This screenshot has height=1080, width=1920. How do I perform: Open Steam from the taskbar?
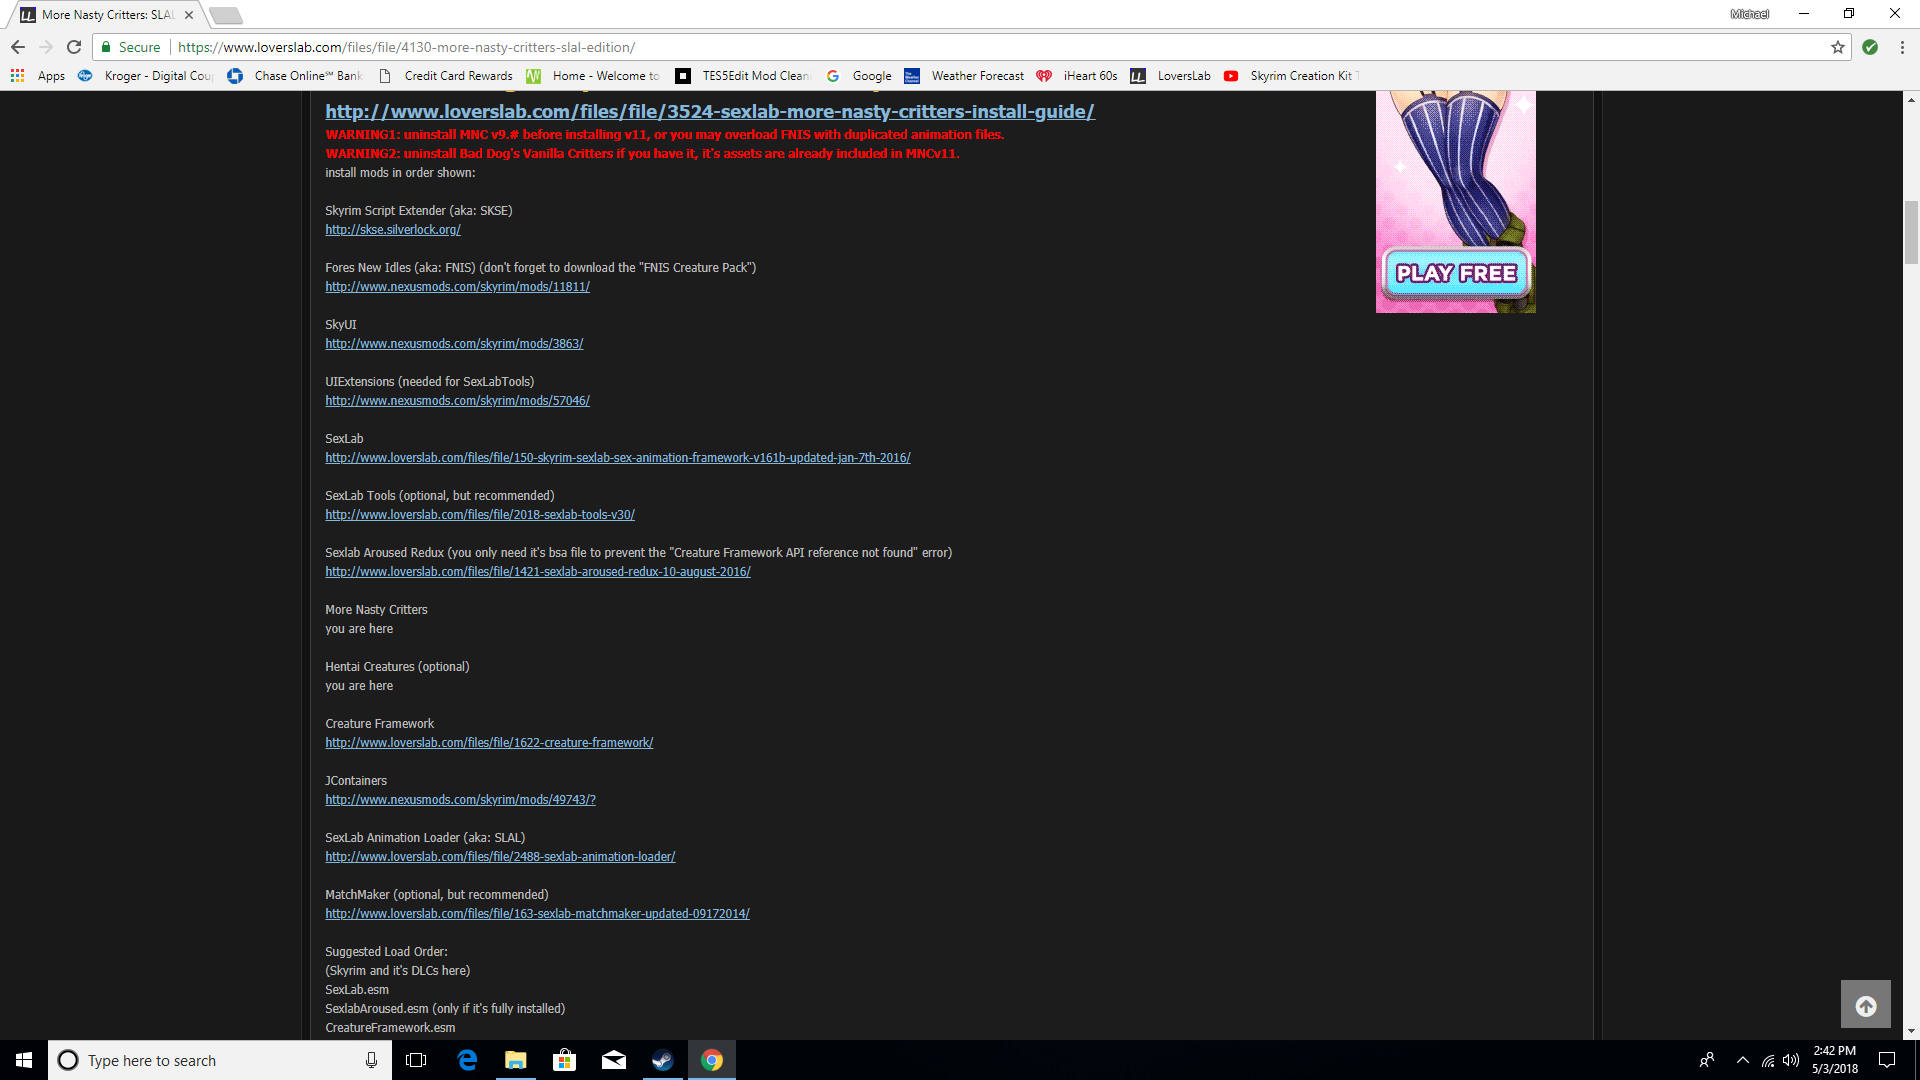(x=662, y=1060)
